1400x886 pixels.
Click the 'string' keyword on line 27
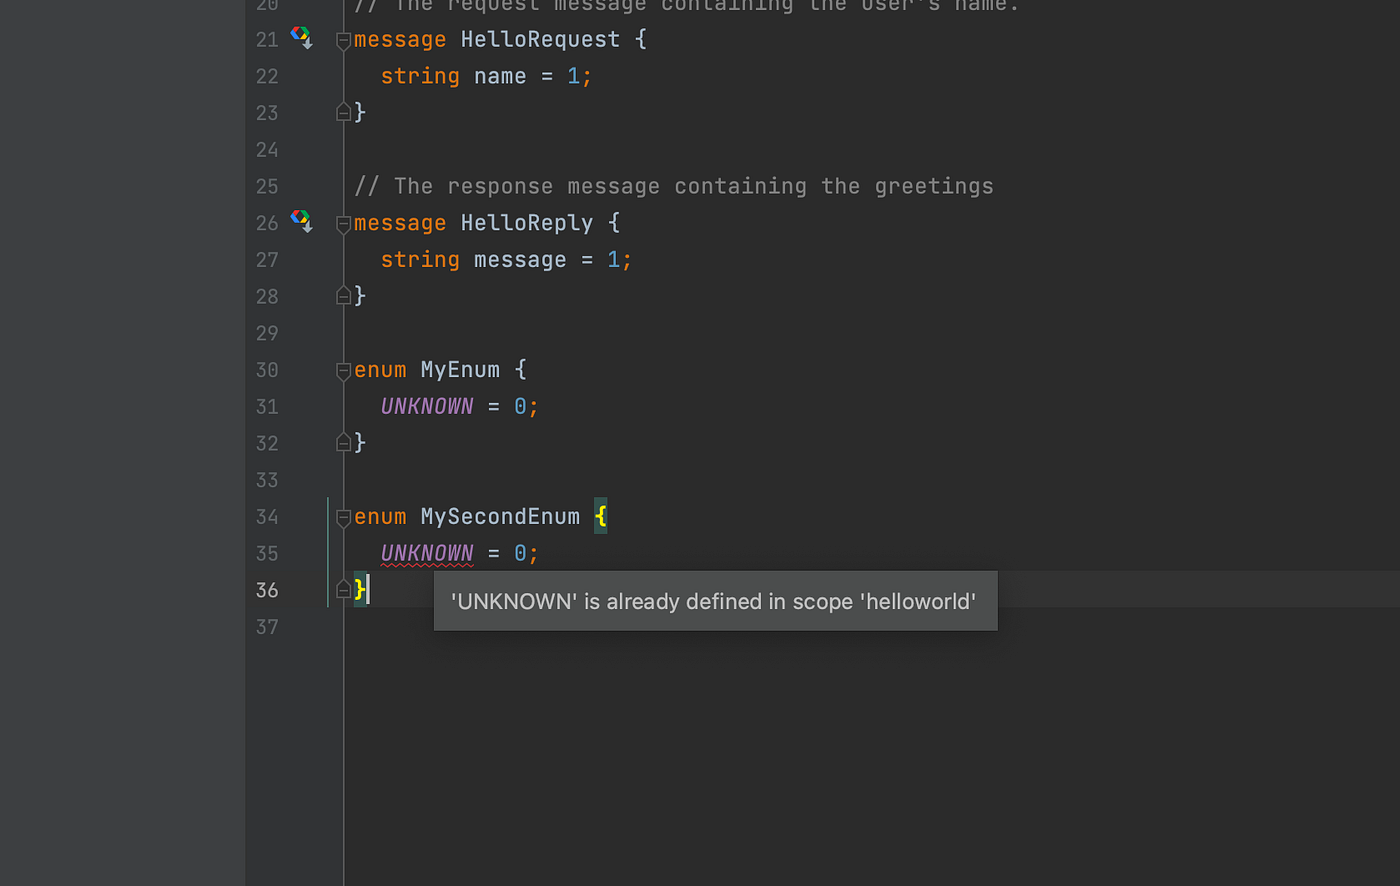tap(420, 260)
